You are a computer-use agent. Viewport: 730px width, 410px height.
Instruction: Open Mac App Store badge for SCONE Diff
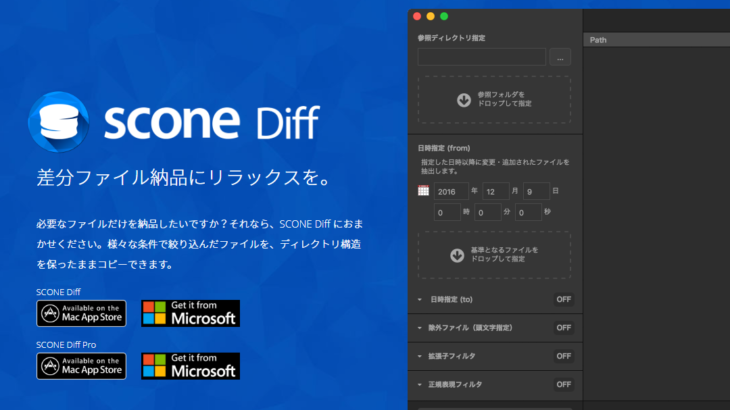pyautogui.click(x=82, y=313)
